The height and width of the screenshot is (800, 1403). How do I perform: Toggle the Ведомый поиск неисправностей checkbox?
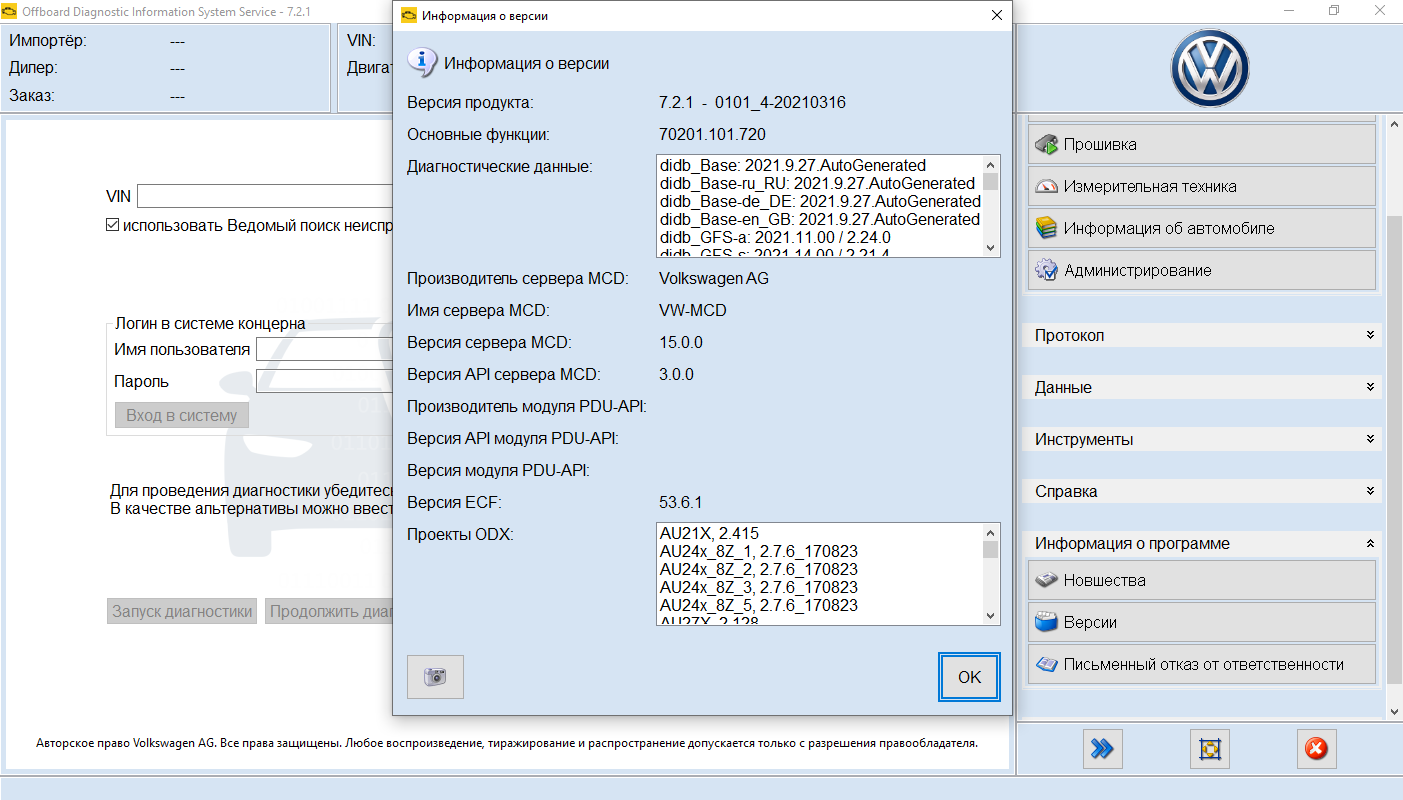113,225
